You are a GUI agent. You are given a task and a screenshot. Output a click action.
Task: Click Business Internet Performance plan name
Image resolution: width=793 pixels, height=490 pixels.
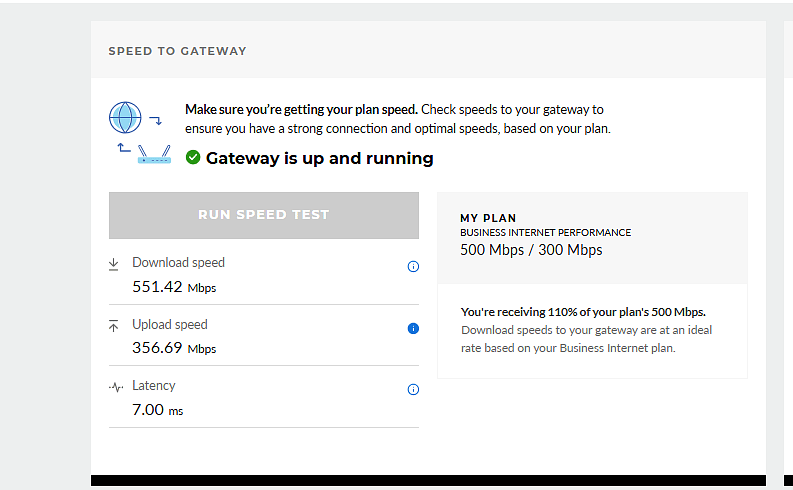545,233
